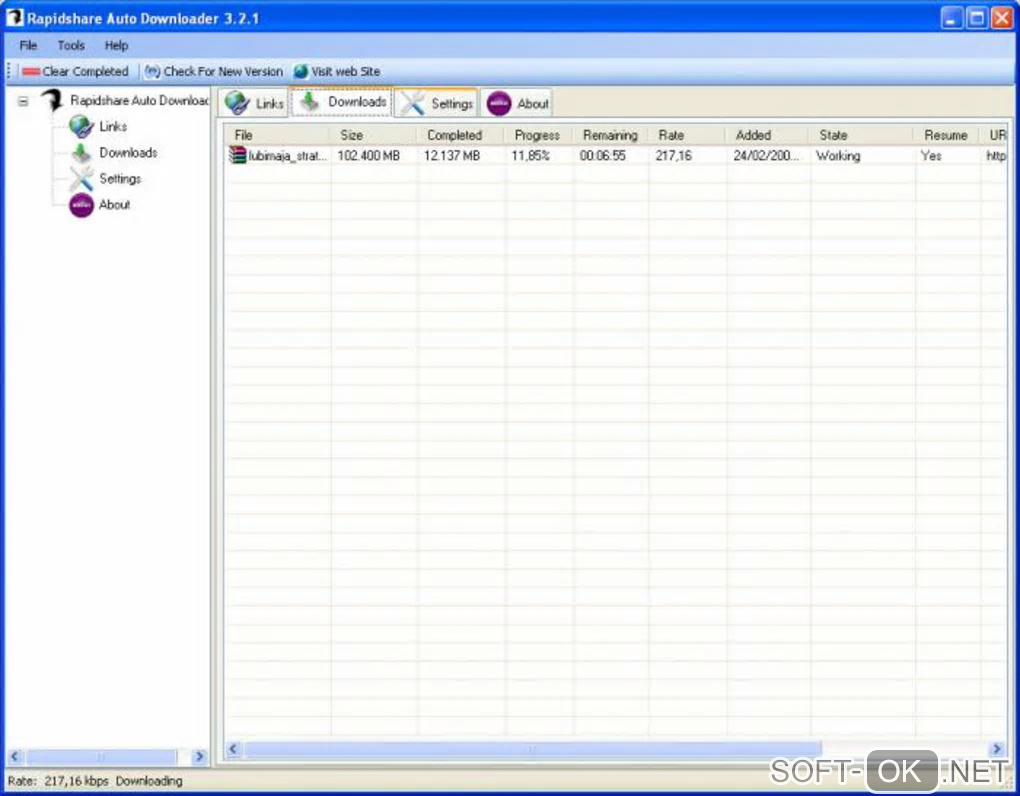
Task: Maximize the Rapidshare Auto Downloader window
Action: [976, 18]
